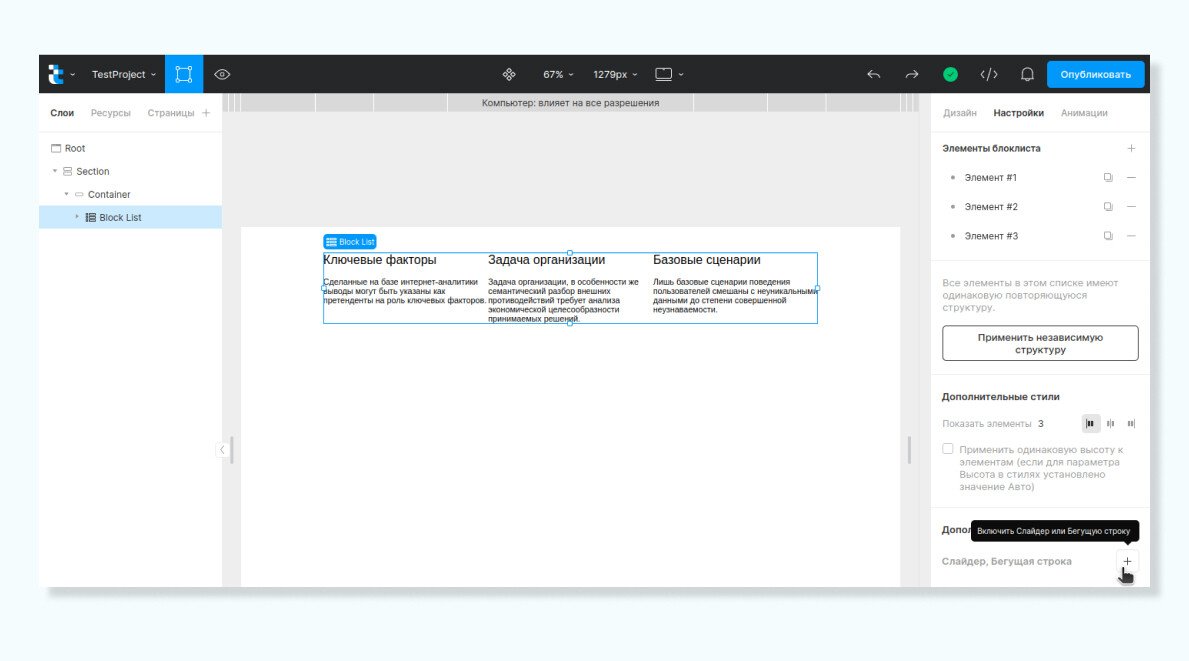Open the device breakpoint dropdown

[669, 74]
